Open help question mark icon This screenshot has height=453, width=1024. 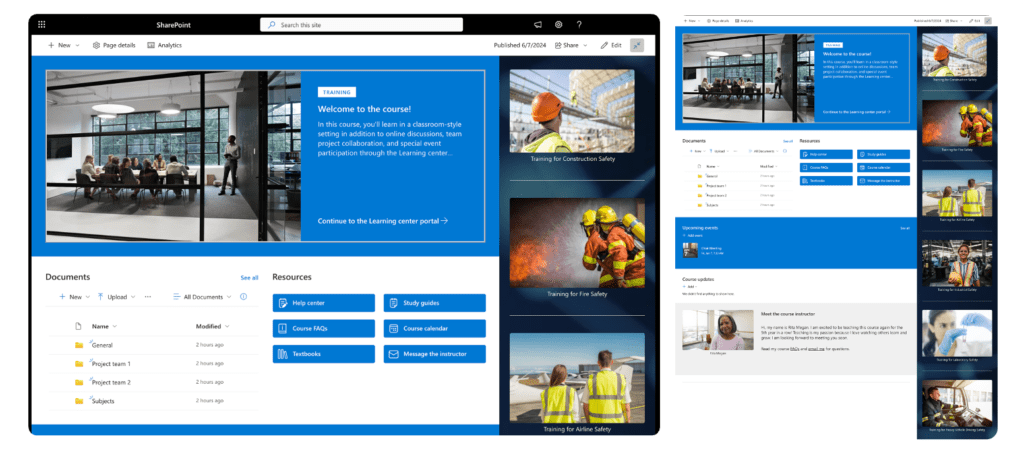(579, 25)
